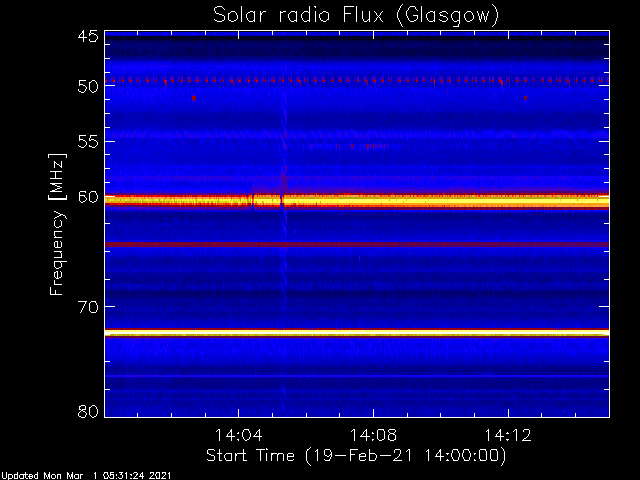Image resolution: width=640 pixels, height=480 pixels.
Task: Click the dotted red line near 49.5 MHz
Action: click(357, 80)
